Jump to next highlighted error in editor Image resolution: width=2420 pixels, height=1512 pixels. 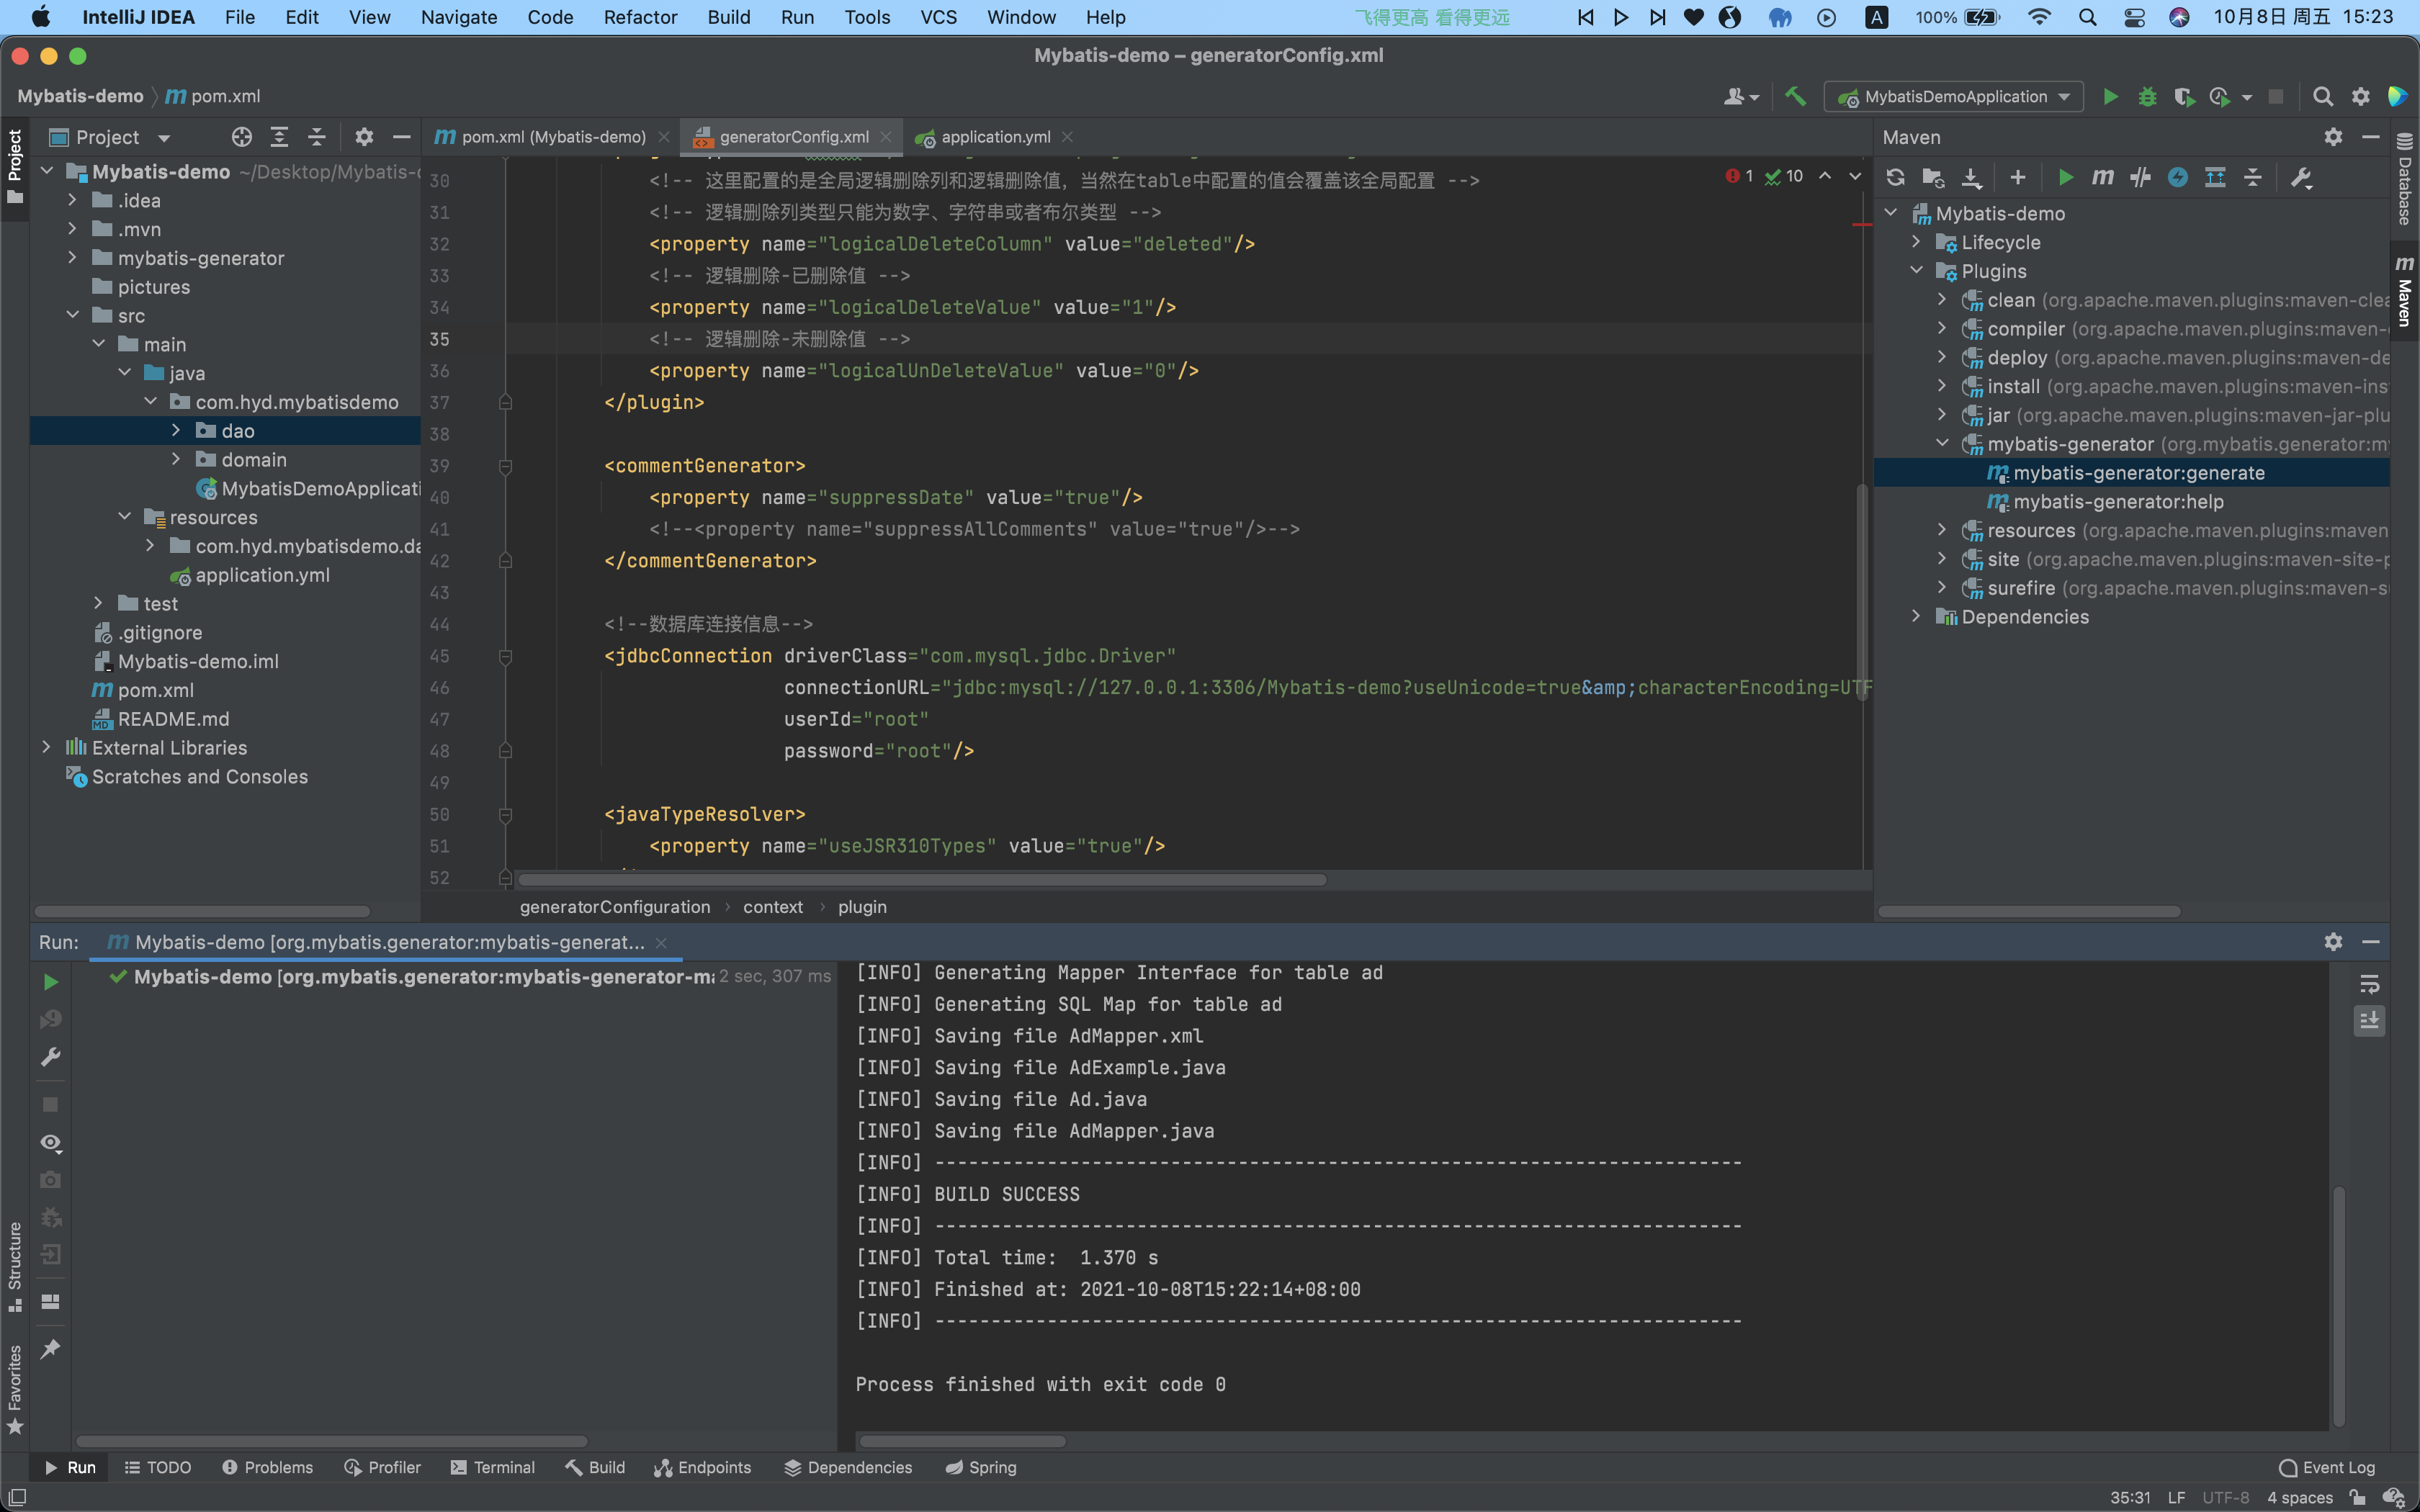1855,176
